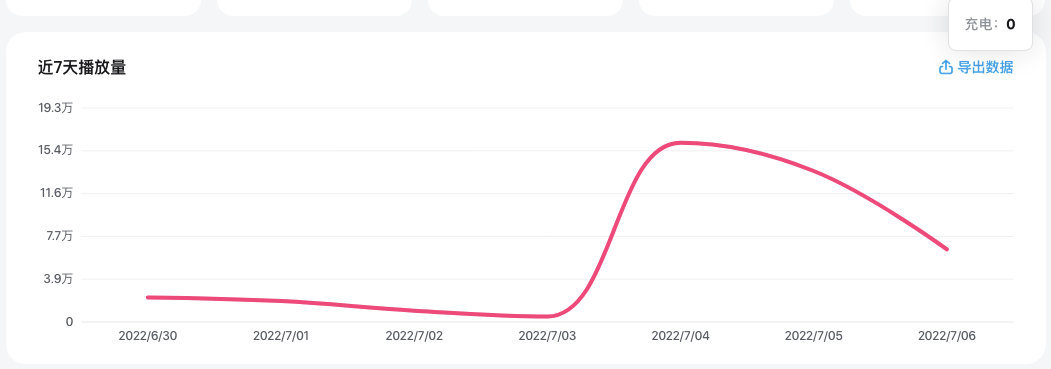The height and width of the screenshot is (369, 1051).
Task: Click the export upload icon
Action: click(945, 68)
